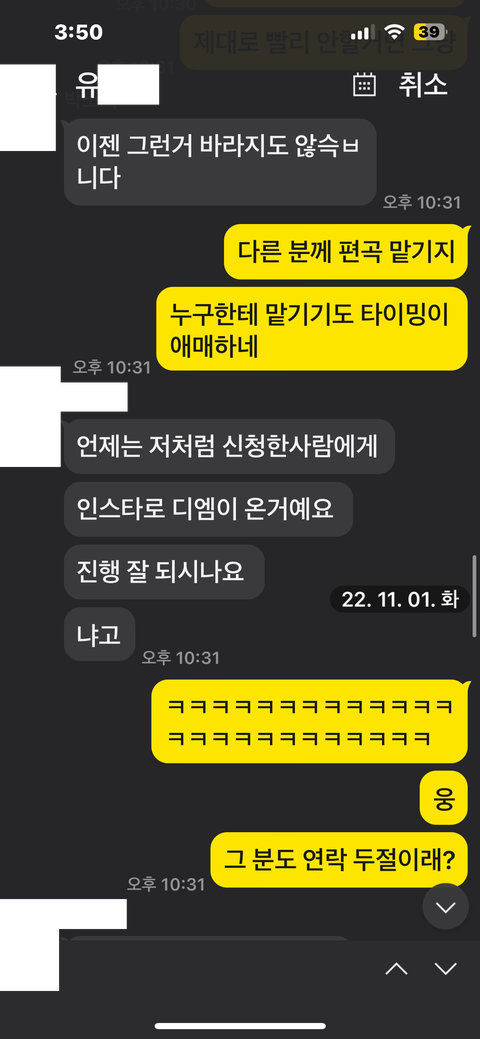480x1039 pixels.
Task: Tap the yellow ㅋㅋㅋ laughing message bubble
Action: 310,721
